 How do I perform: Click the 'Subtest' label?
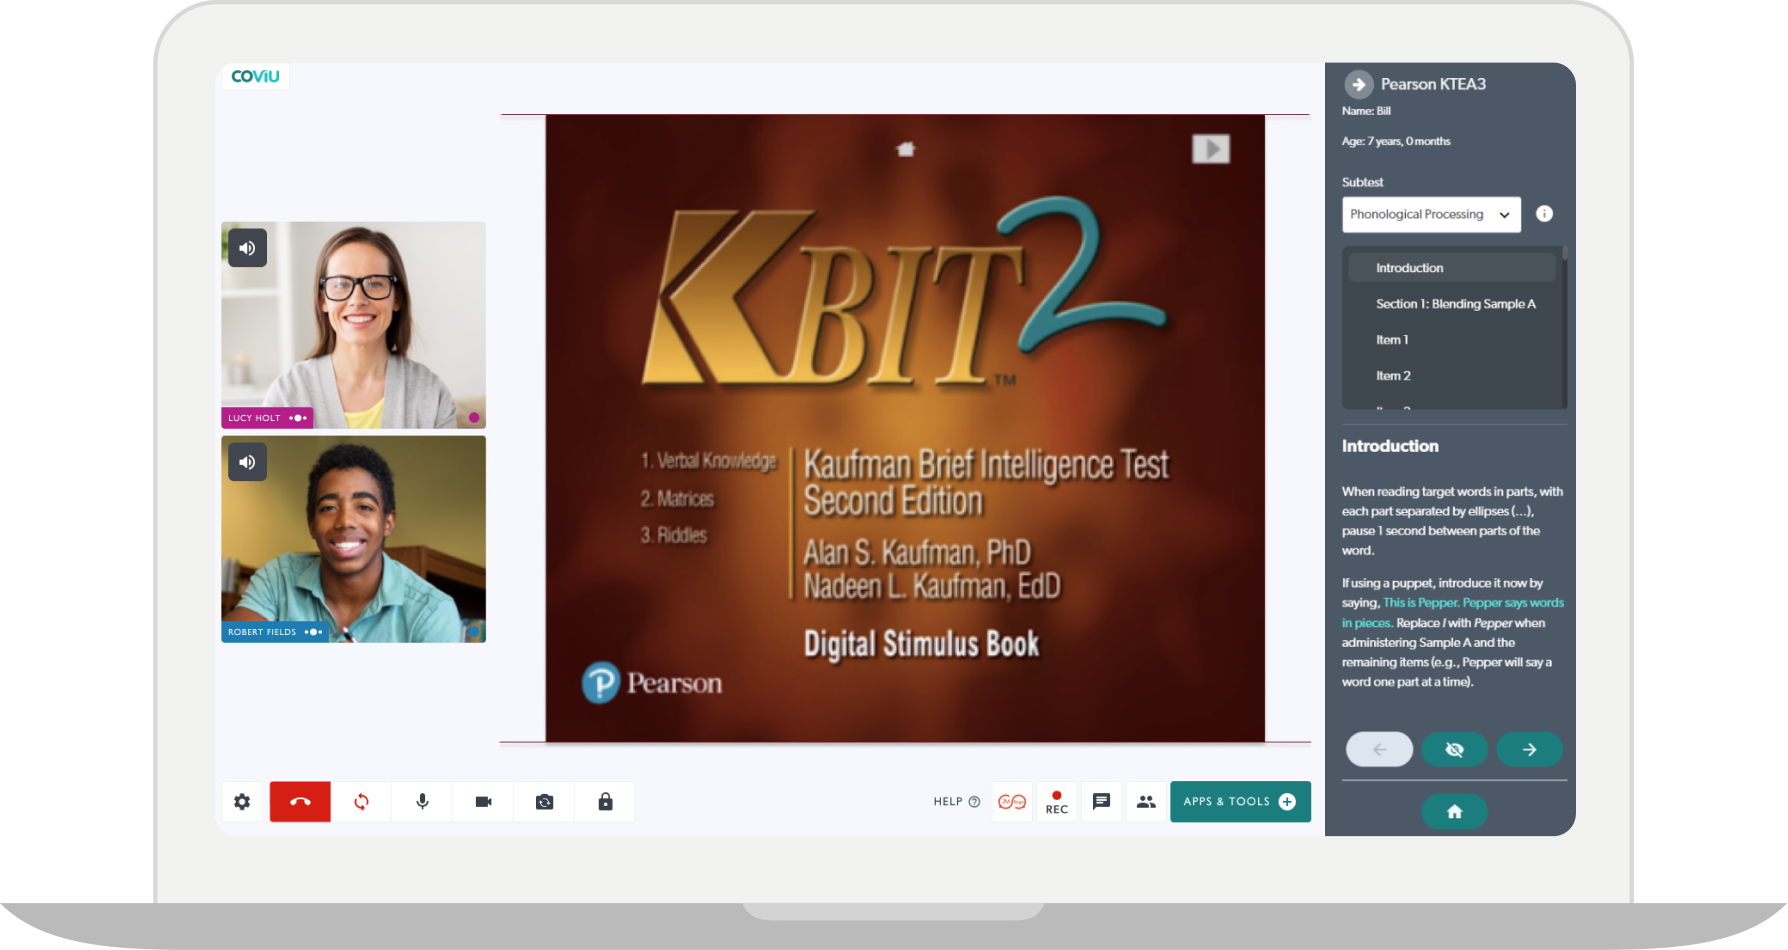click(1362, 182)
